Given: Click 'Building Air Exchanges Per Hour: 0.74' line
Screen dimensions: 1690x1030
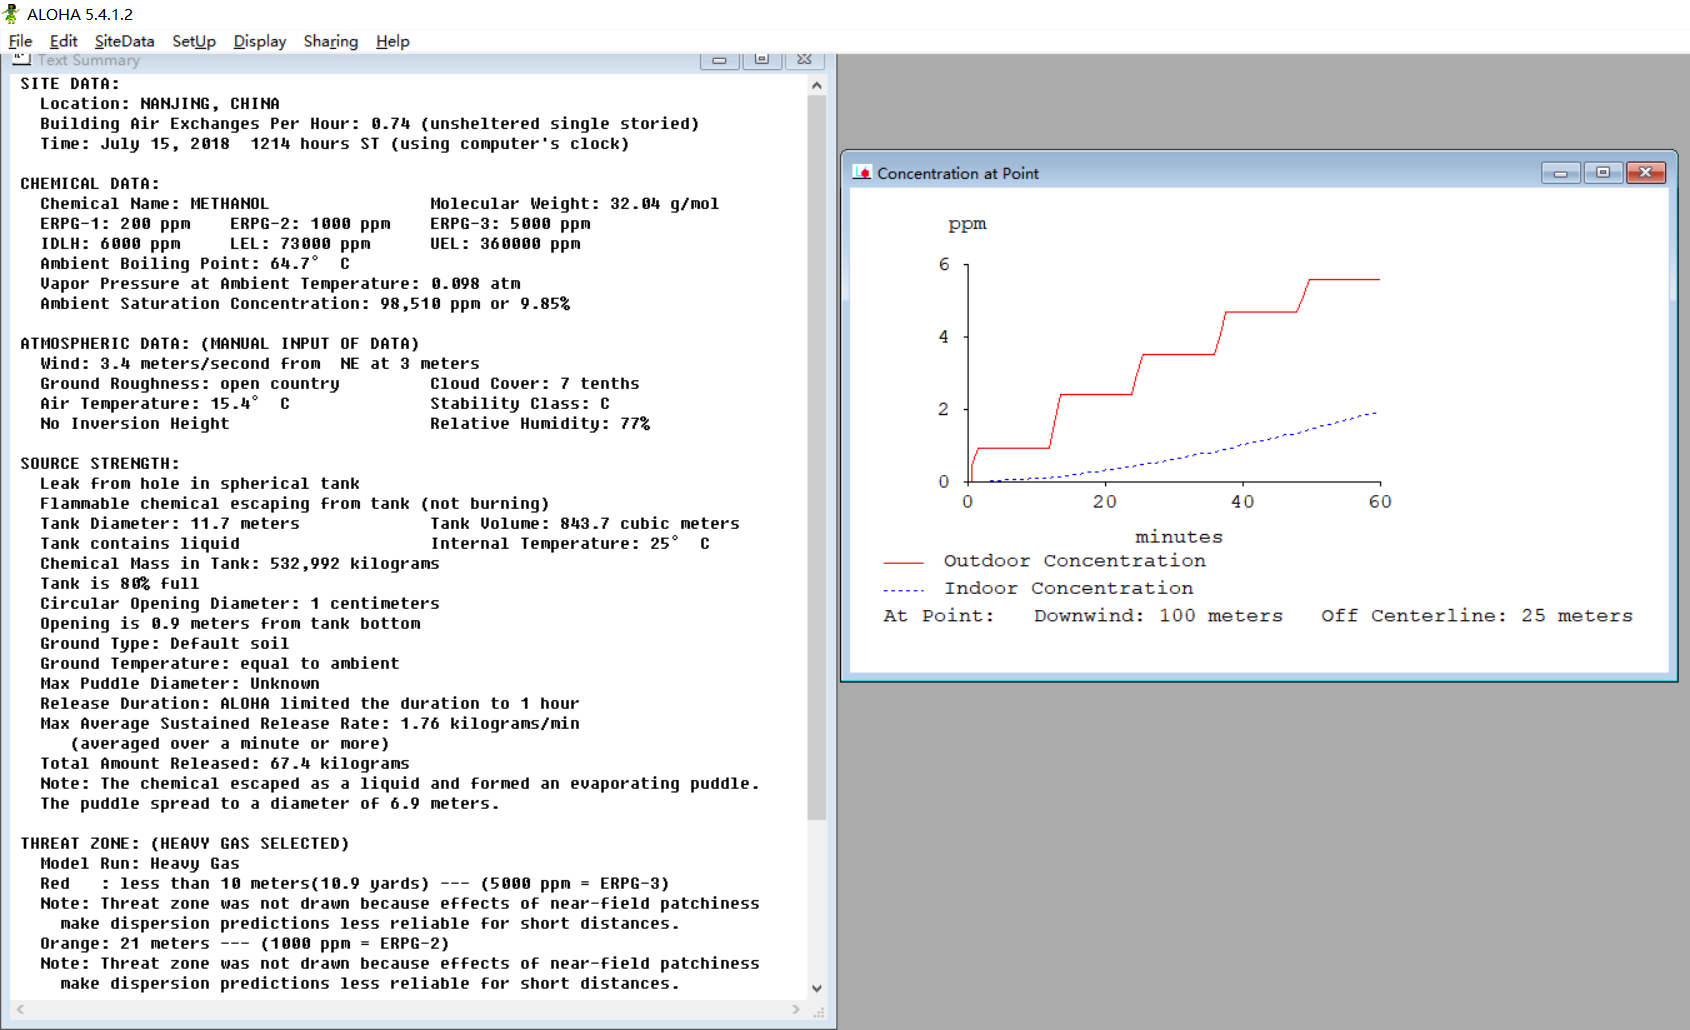Looking at the screenshot, I should tap(370, 124).
